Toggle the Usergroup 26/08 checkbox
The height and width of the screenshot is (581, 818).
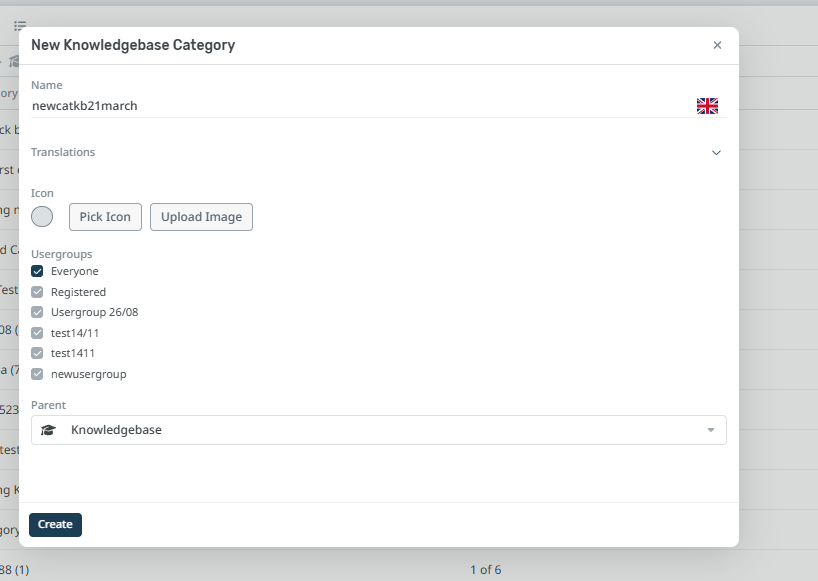tap(37, 312)
